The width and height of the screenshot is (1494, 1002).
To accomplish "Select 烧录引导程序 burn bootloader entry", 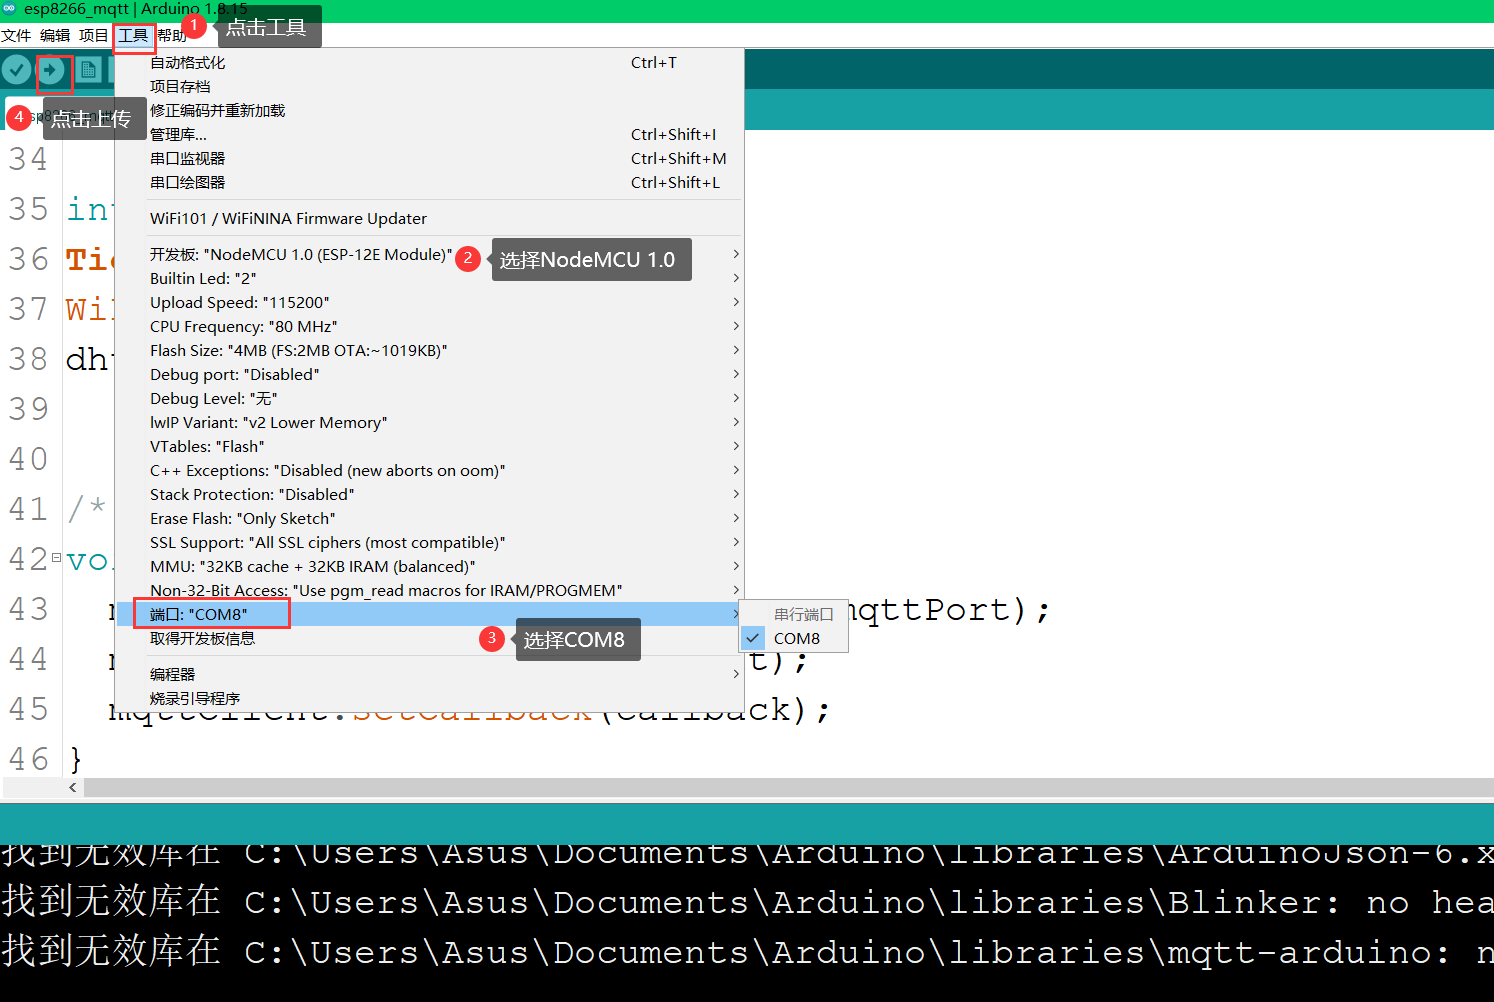I will click(430, 699).
